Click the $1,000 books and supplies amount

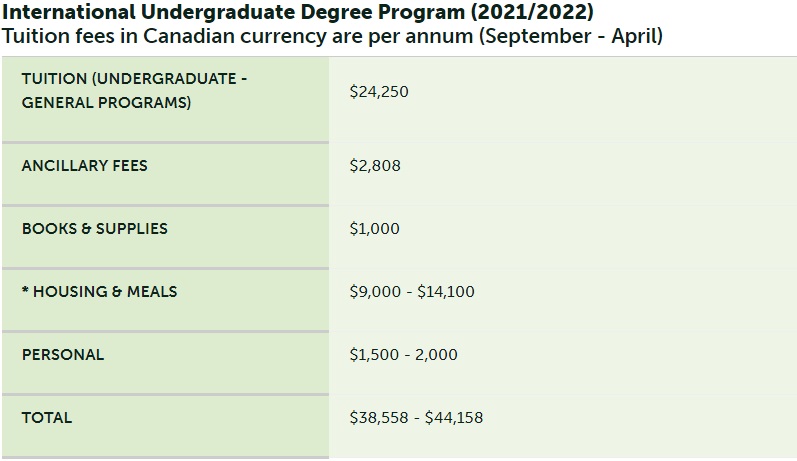click(x=374, y=229)
